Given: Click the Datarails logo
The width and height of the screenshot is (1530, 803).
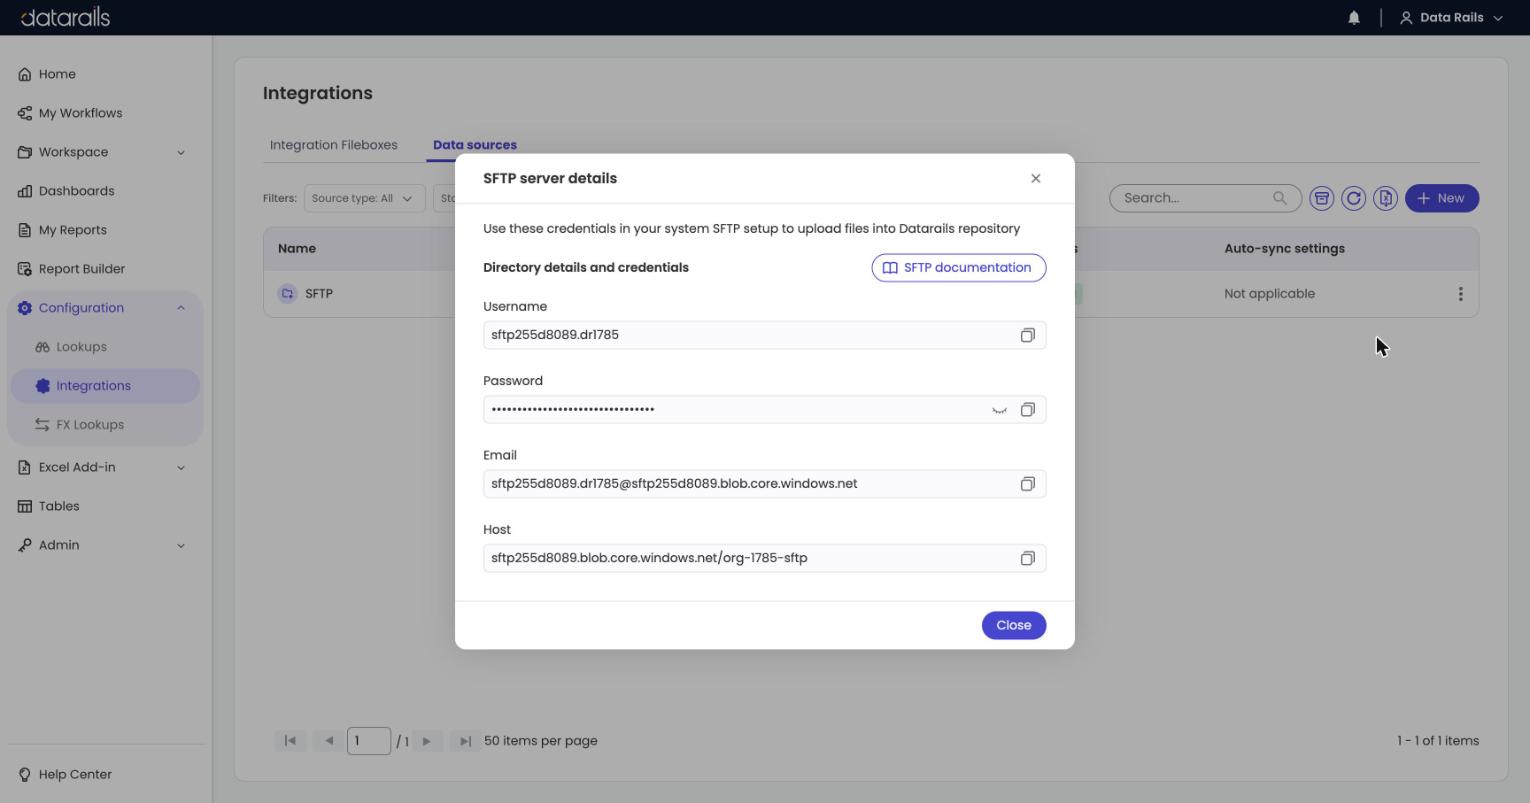Looking at the screenshot, I should click(65, 17).
